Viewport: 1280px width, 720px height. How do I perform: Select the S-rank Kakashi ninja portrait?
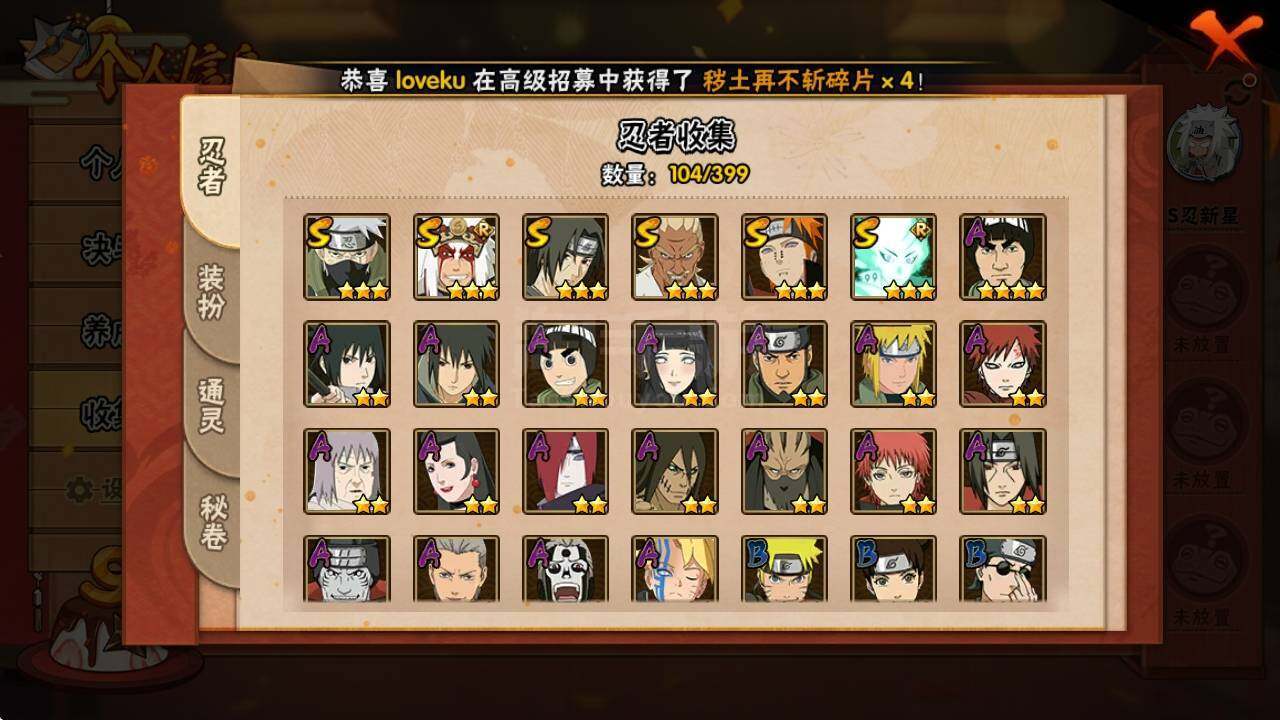coord(347,257)
